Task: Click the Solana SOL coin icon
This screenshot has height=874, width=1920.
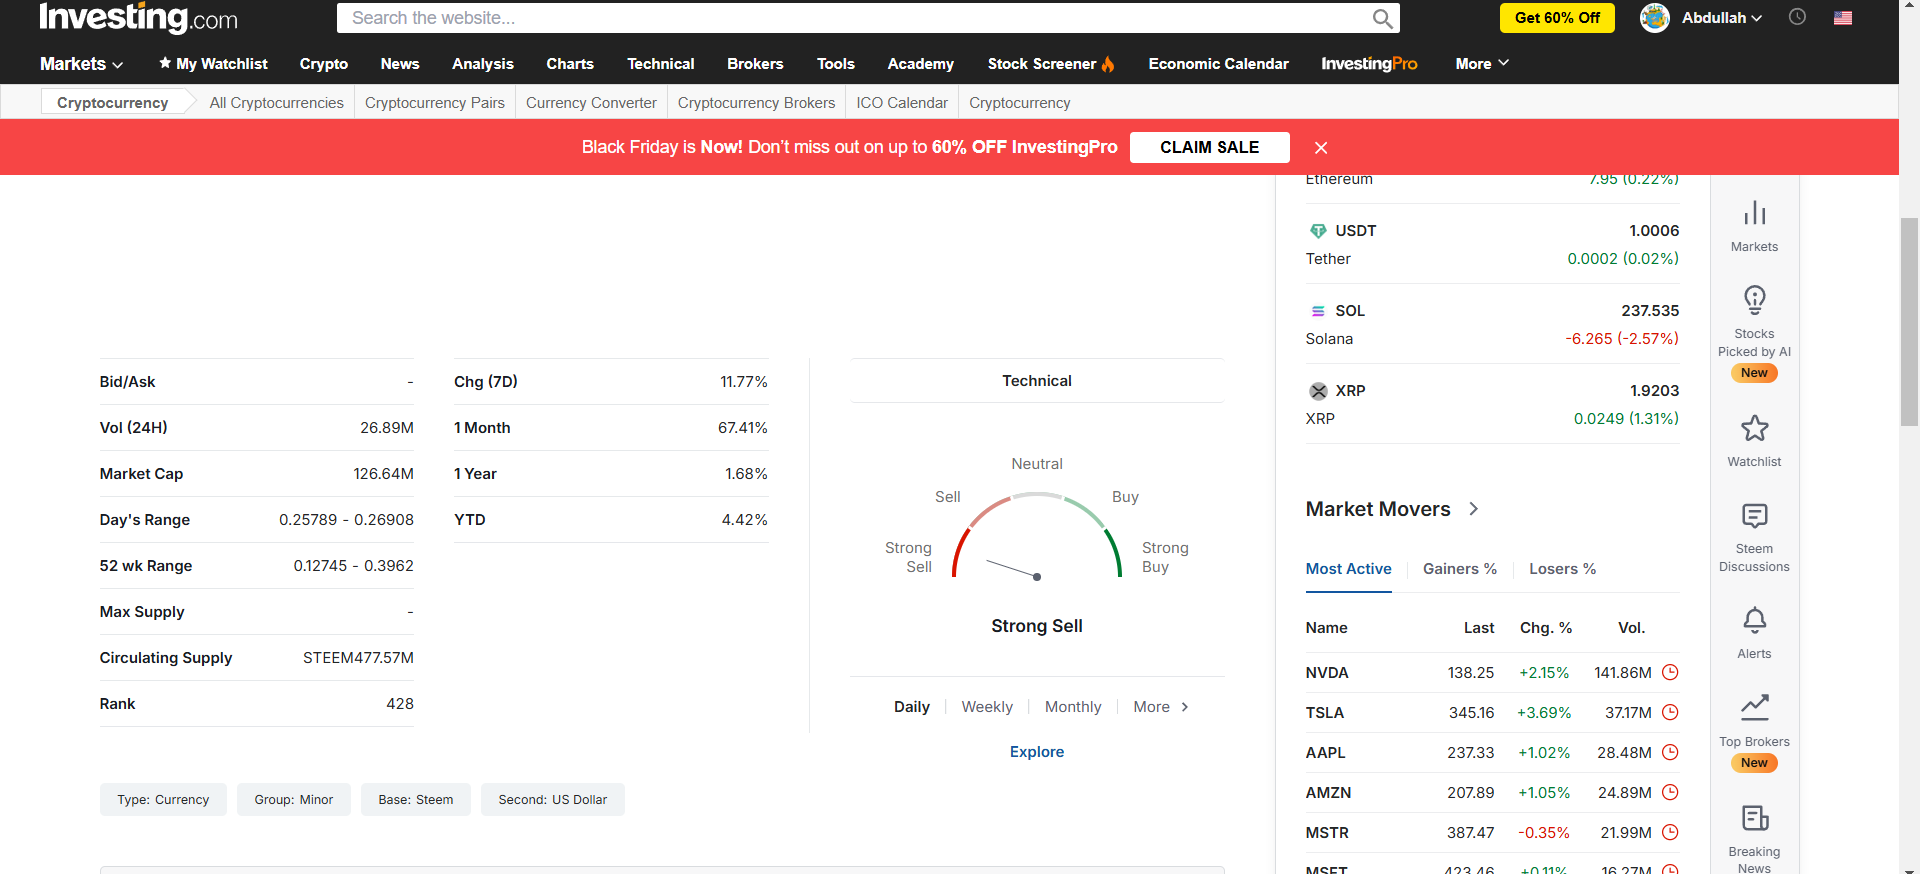Action: click(x=1318, y=311)
